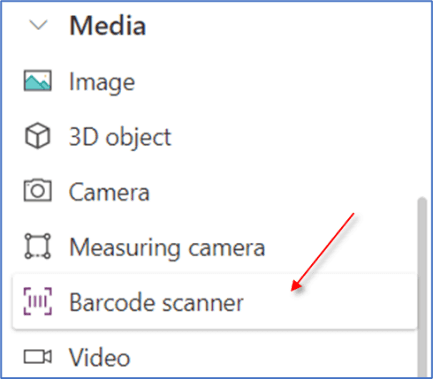The width and height of the screenshot is (433, 379).
Task: Click empty space right of Image label
Action: click(x=267, y=82)
